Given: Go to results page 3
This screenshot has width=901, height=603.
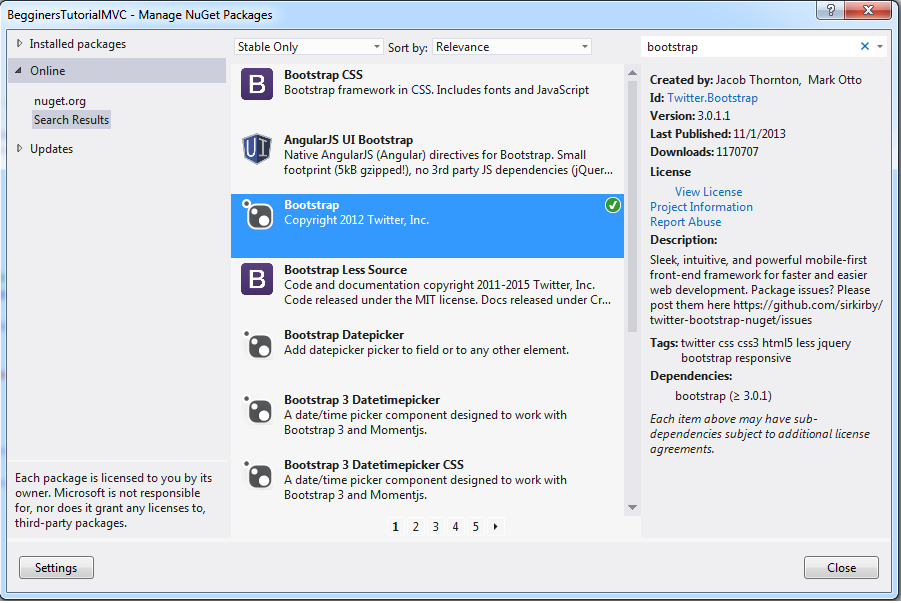Looking at the screenshot, I should click(x=436, y=526).
